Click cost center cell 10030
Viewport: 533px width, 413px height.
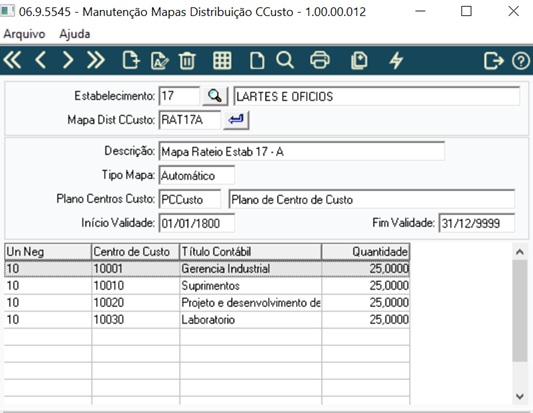[135, 320]
